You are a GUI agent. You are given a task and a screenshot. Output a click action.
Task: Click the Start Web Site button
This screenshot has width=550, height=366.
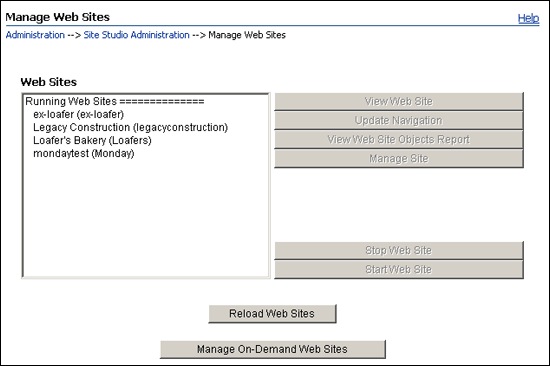tap(399, 269)
